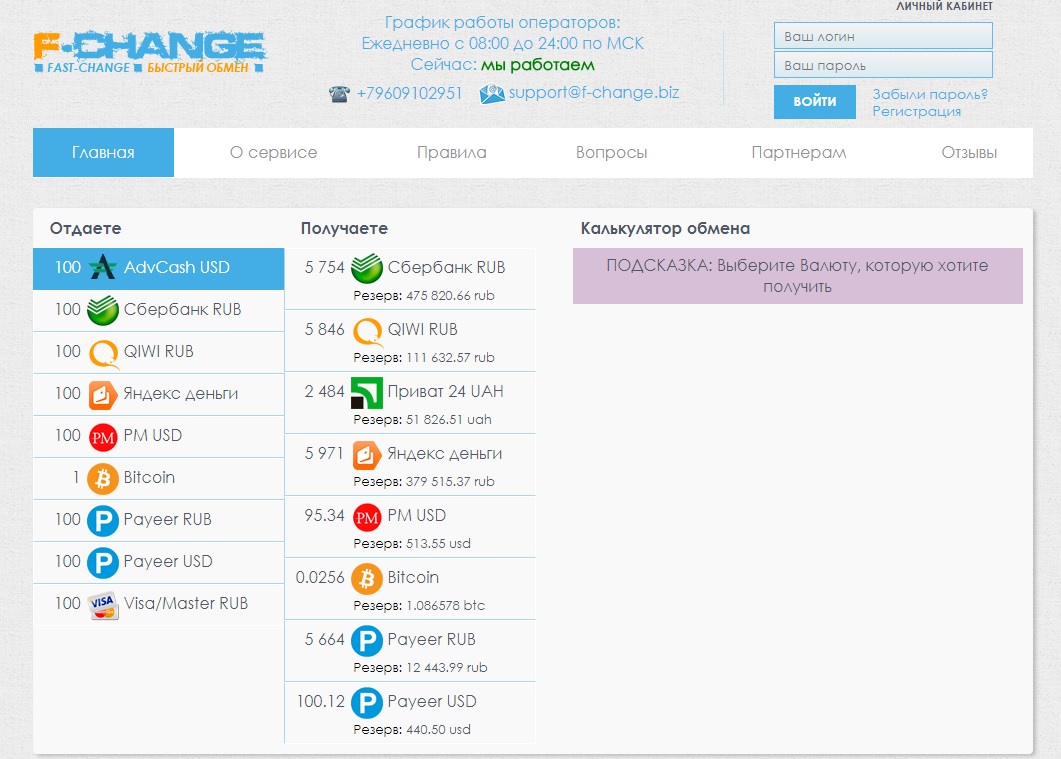Click the QIWI logo in the Отдаете list
The image size is (1061, 759).
click(x=104, y=352)
